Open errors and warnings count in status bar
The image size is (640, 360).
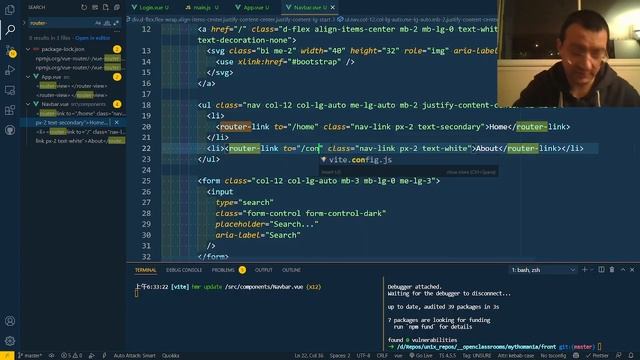pos(71,356)
